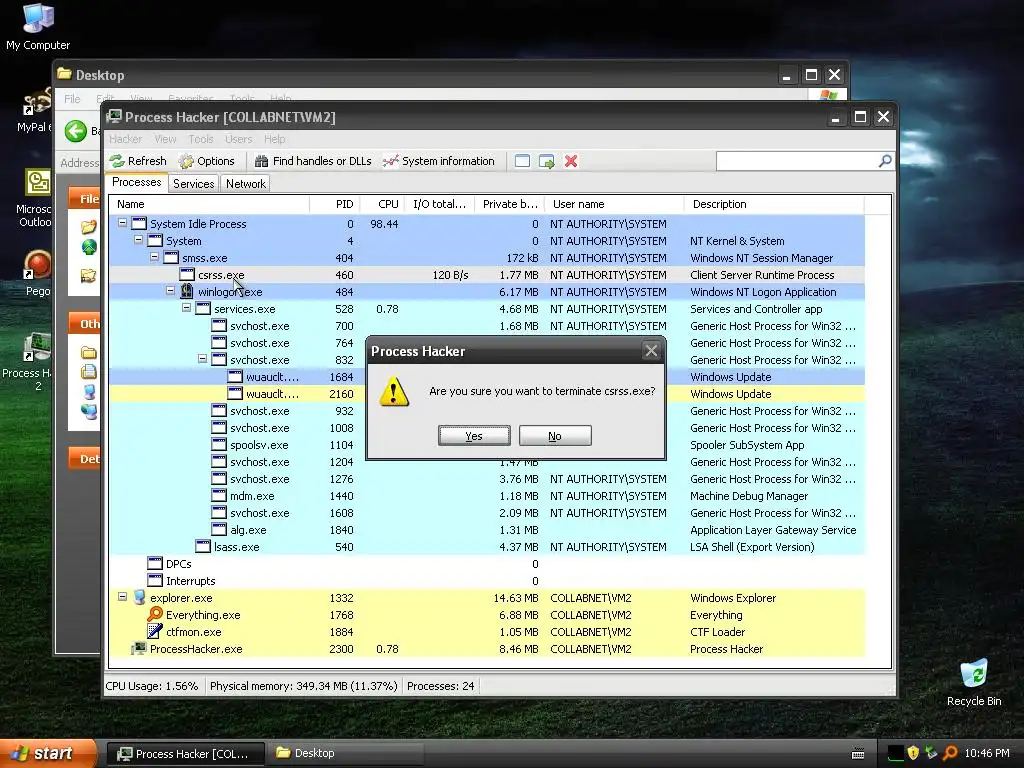The height and width of the screenshot is (768, 1024).
Task: Sort by the CPU column header
Action: coord(382,204)
